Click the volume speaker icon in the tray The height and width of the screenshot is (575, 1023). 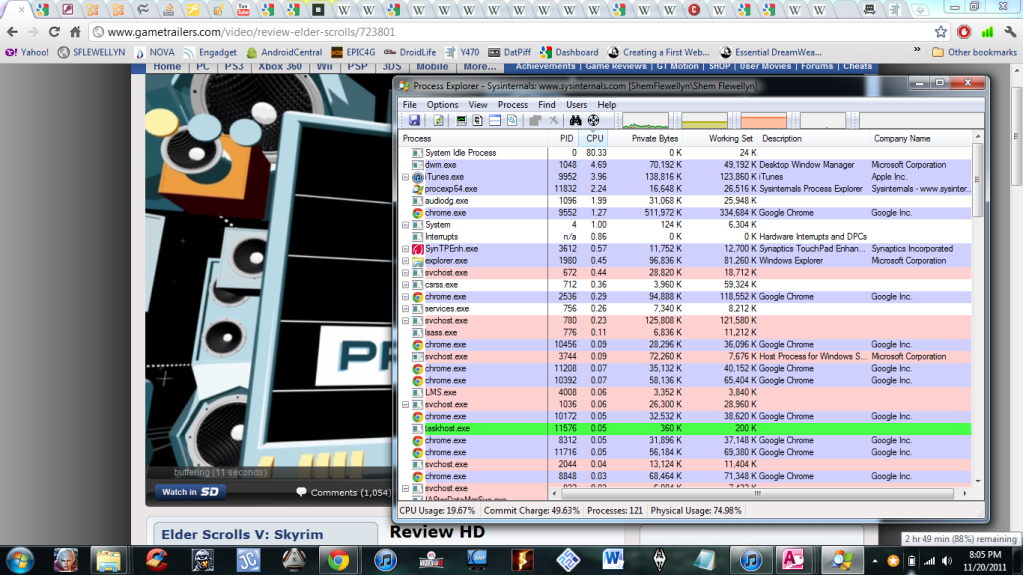pyautogui.click(x=947, y=561)
